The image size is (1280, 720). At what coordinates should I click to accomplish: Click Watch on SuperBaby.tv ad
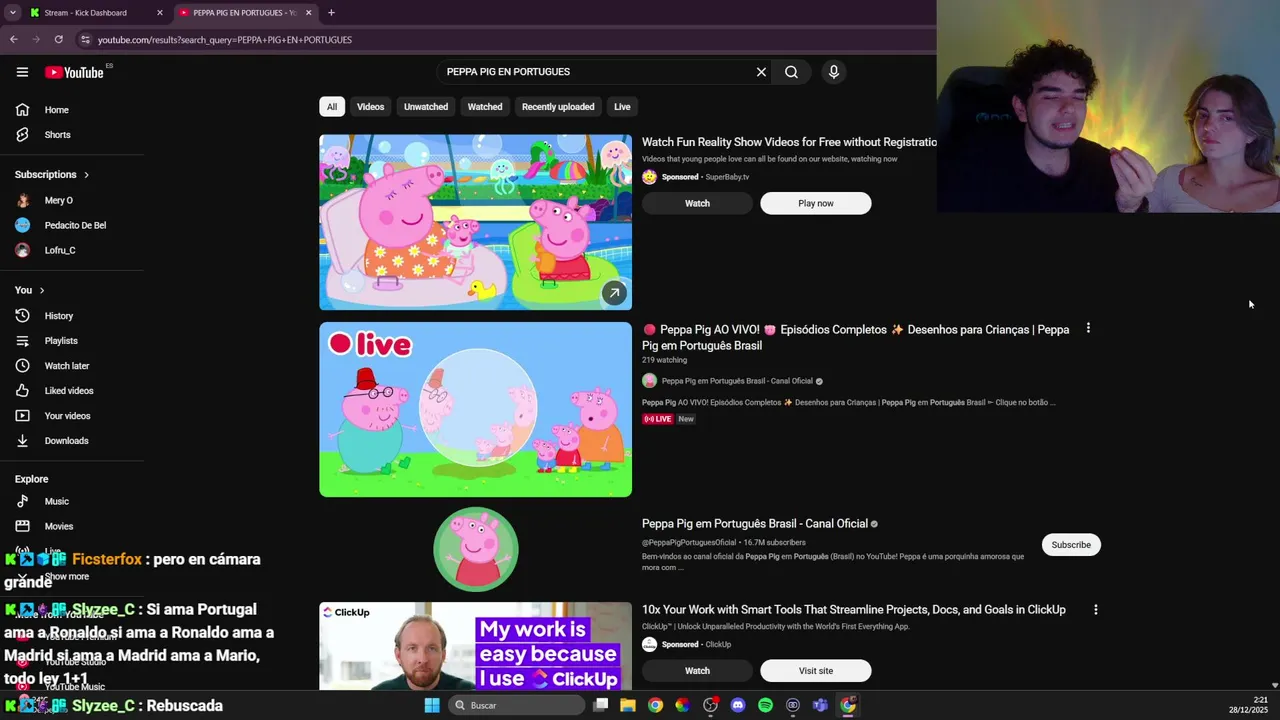coord(697,203)
